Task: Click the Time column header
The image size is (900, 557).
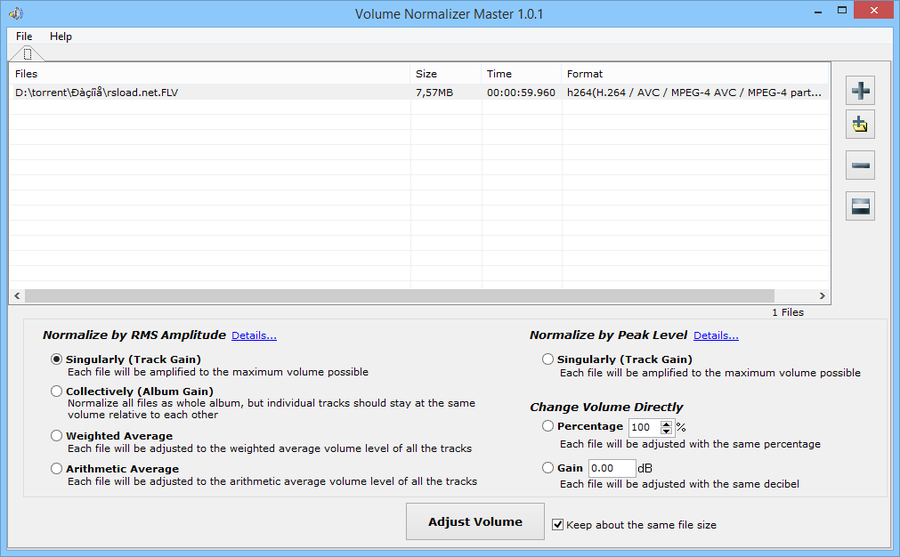Action: [x=522, y=74]
